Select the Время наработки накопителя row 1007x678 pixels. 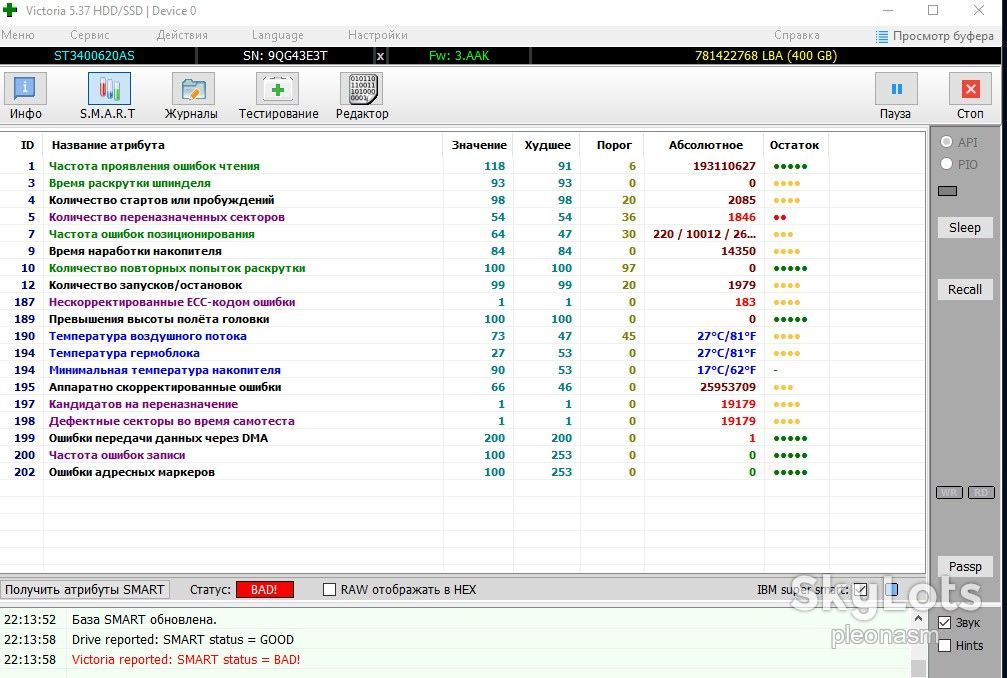point(462,251)
